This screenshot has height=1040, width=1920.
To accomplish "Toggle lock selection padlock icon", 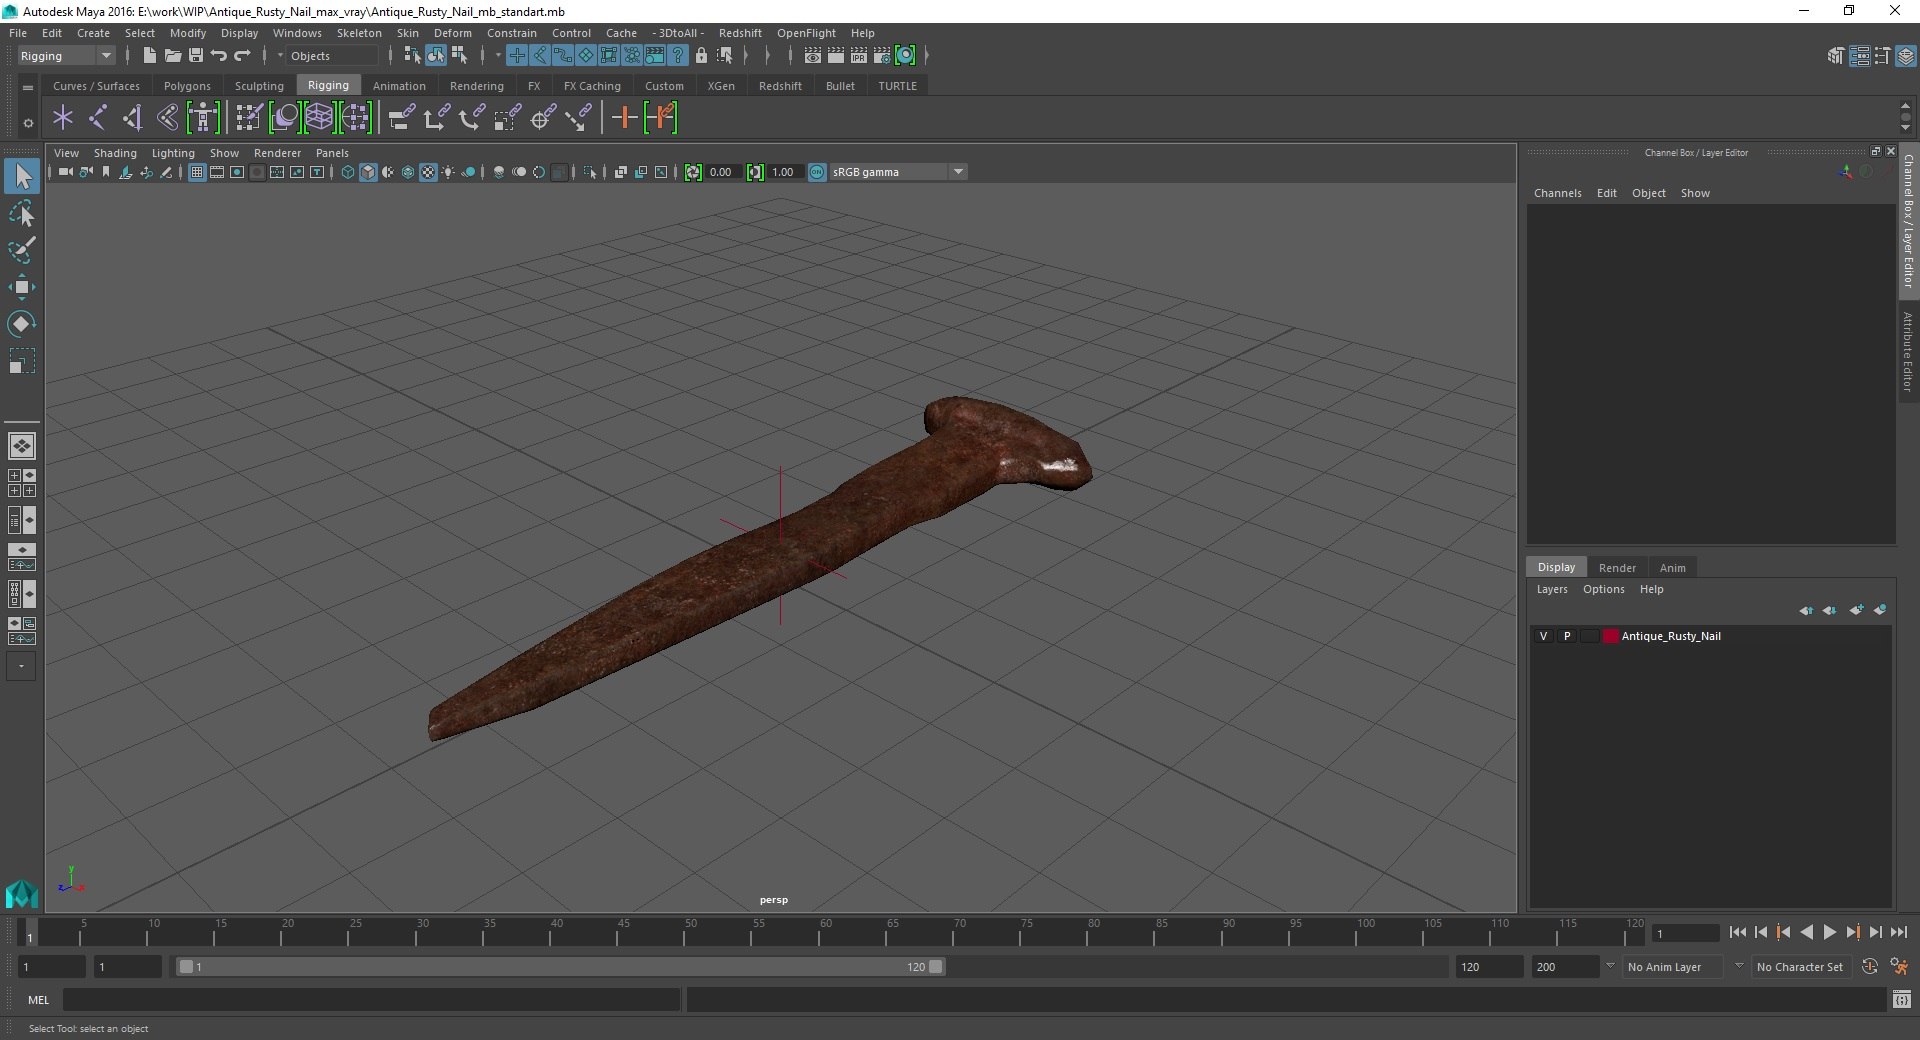I will tap(701, 56).
